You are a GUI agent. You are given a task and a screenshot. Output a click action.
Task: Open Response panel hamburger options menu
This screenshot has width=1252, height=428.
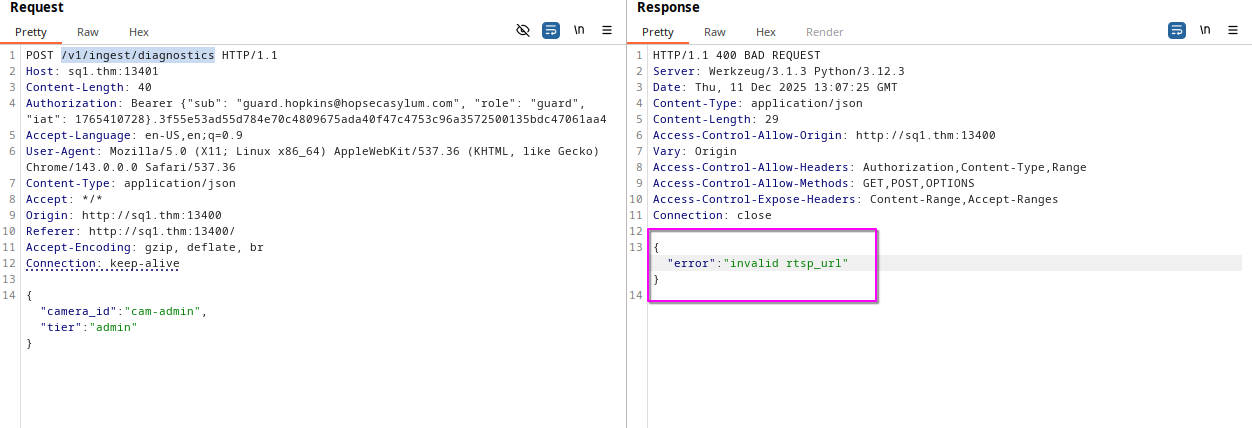[1233, 31]
